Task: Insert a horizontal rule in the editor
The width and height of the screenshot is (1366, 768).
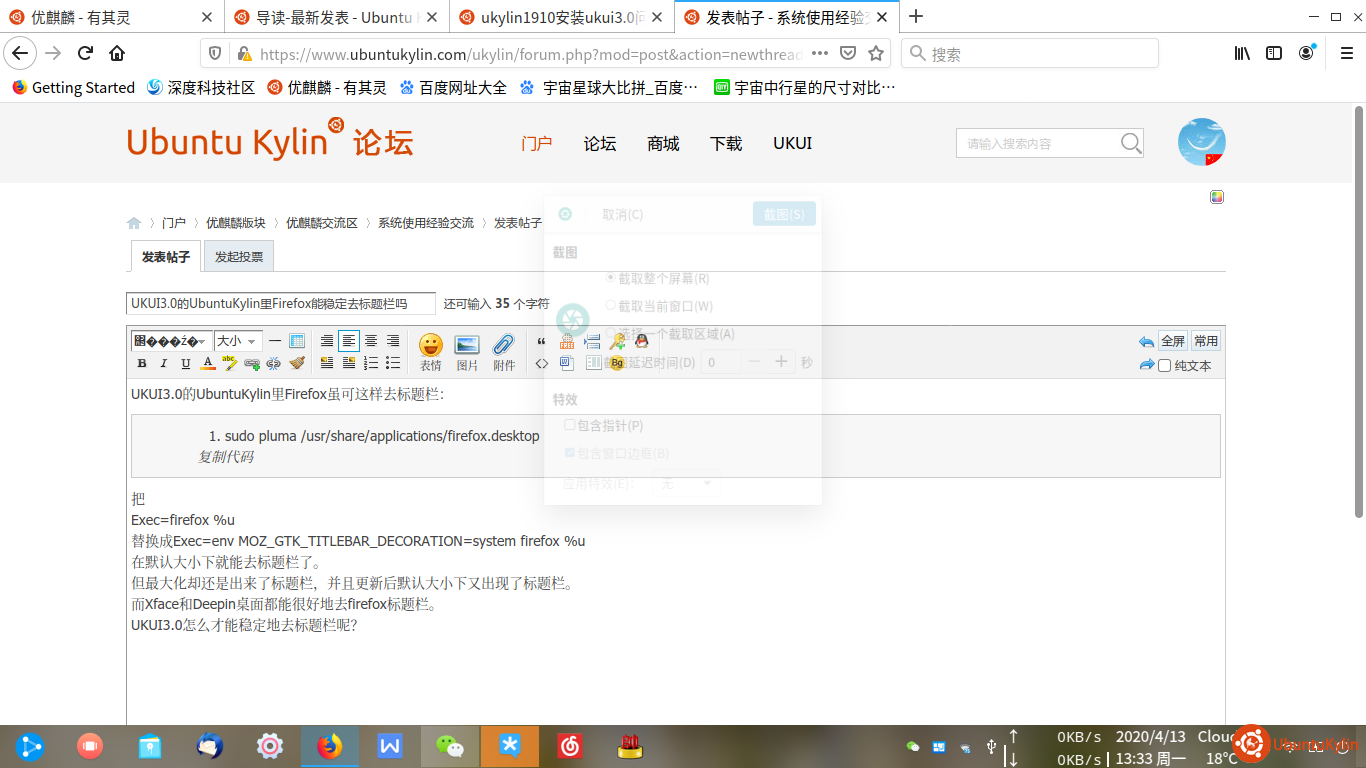Action: (x=275, y=341)
